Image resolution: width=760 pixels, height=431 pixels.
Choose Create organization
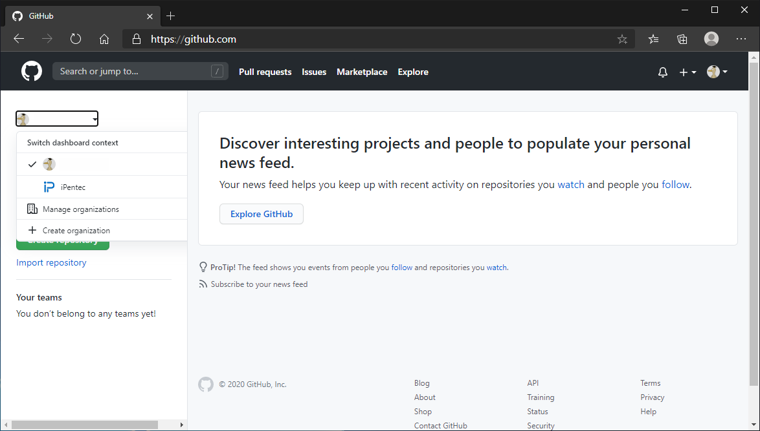pos(102,230)
